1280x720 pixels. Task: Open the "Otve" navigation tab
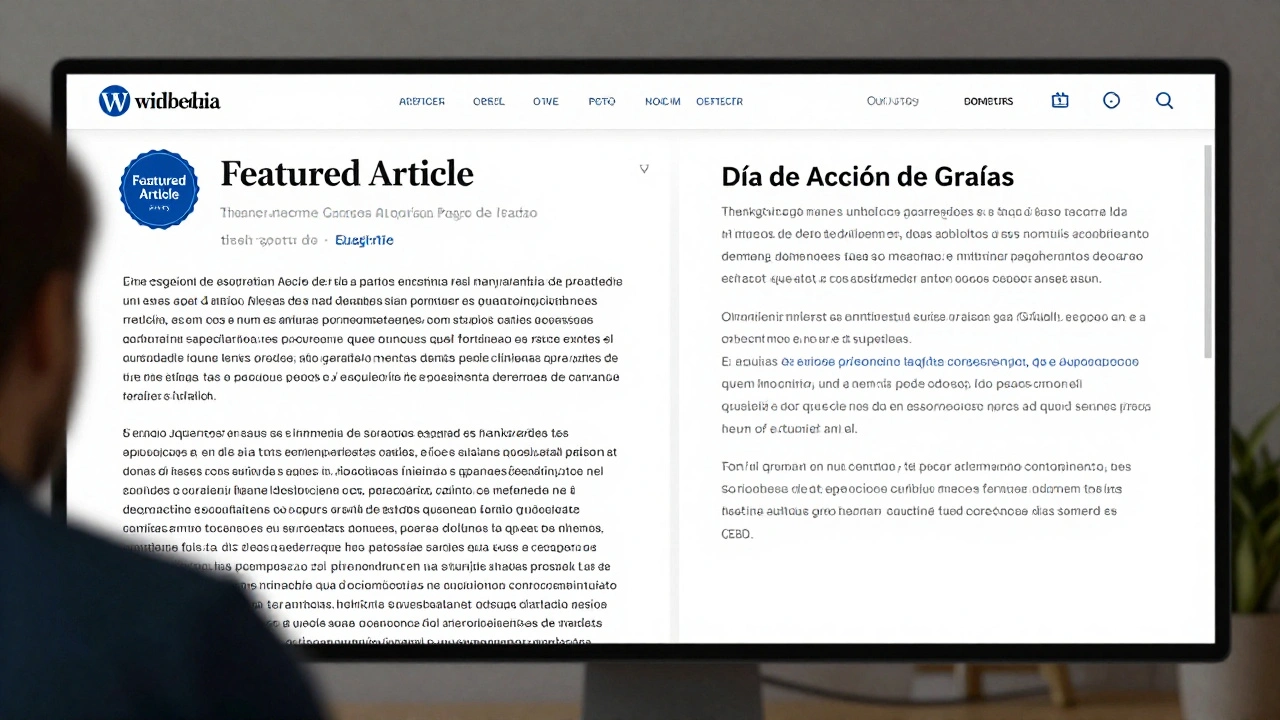pyautogui.click(x=545, y=101)
